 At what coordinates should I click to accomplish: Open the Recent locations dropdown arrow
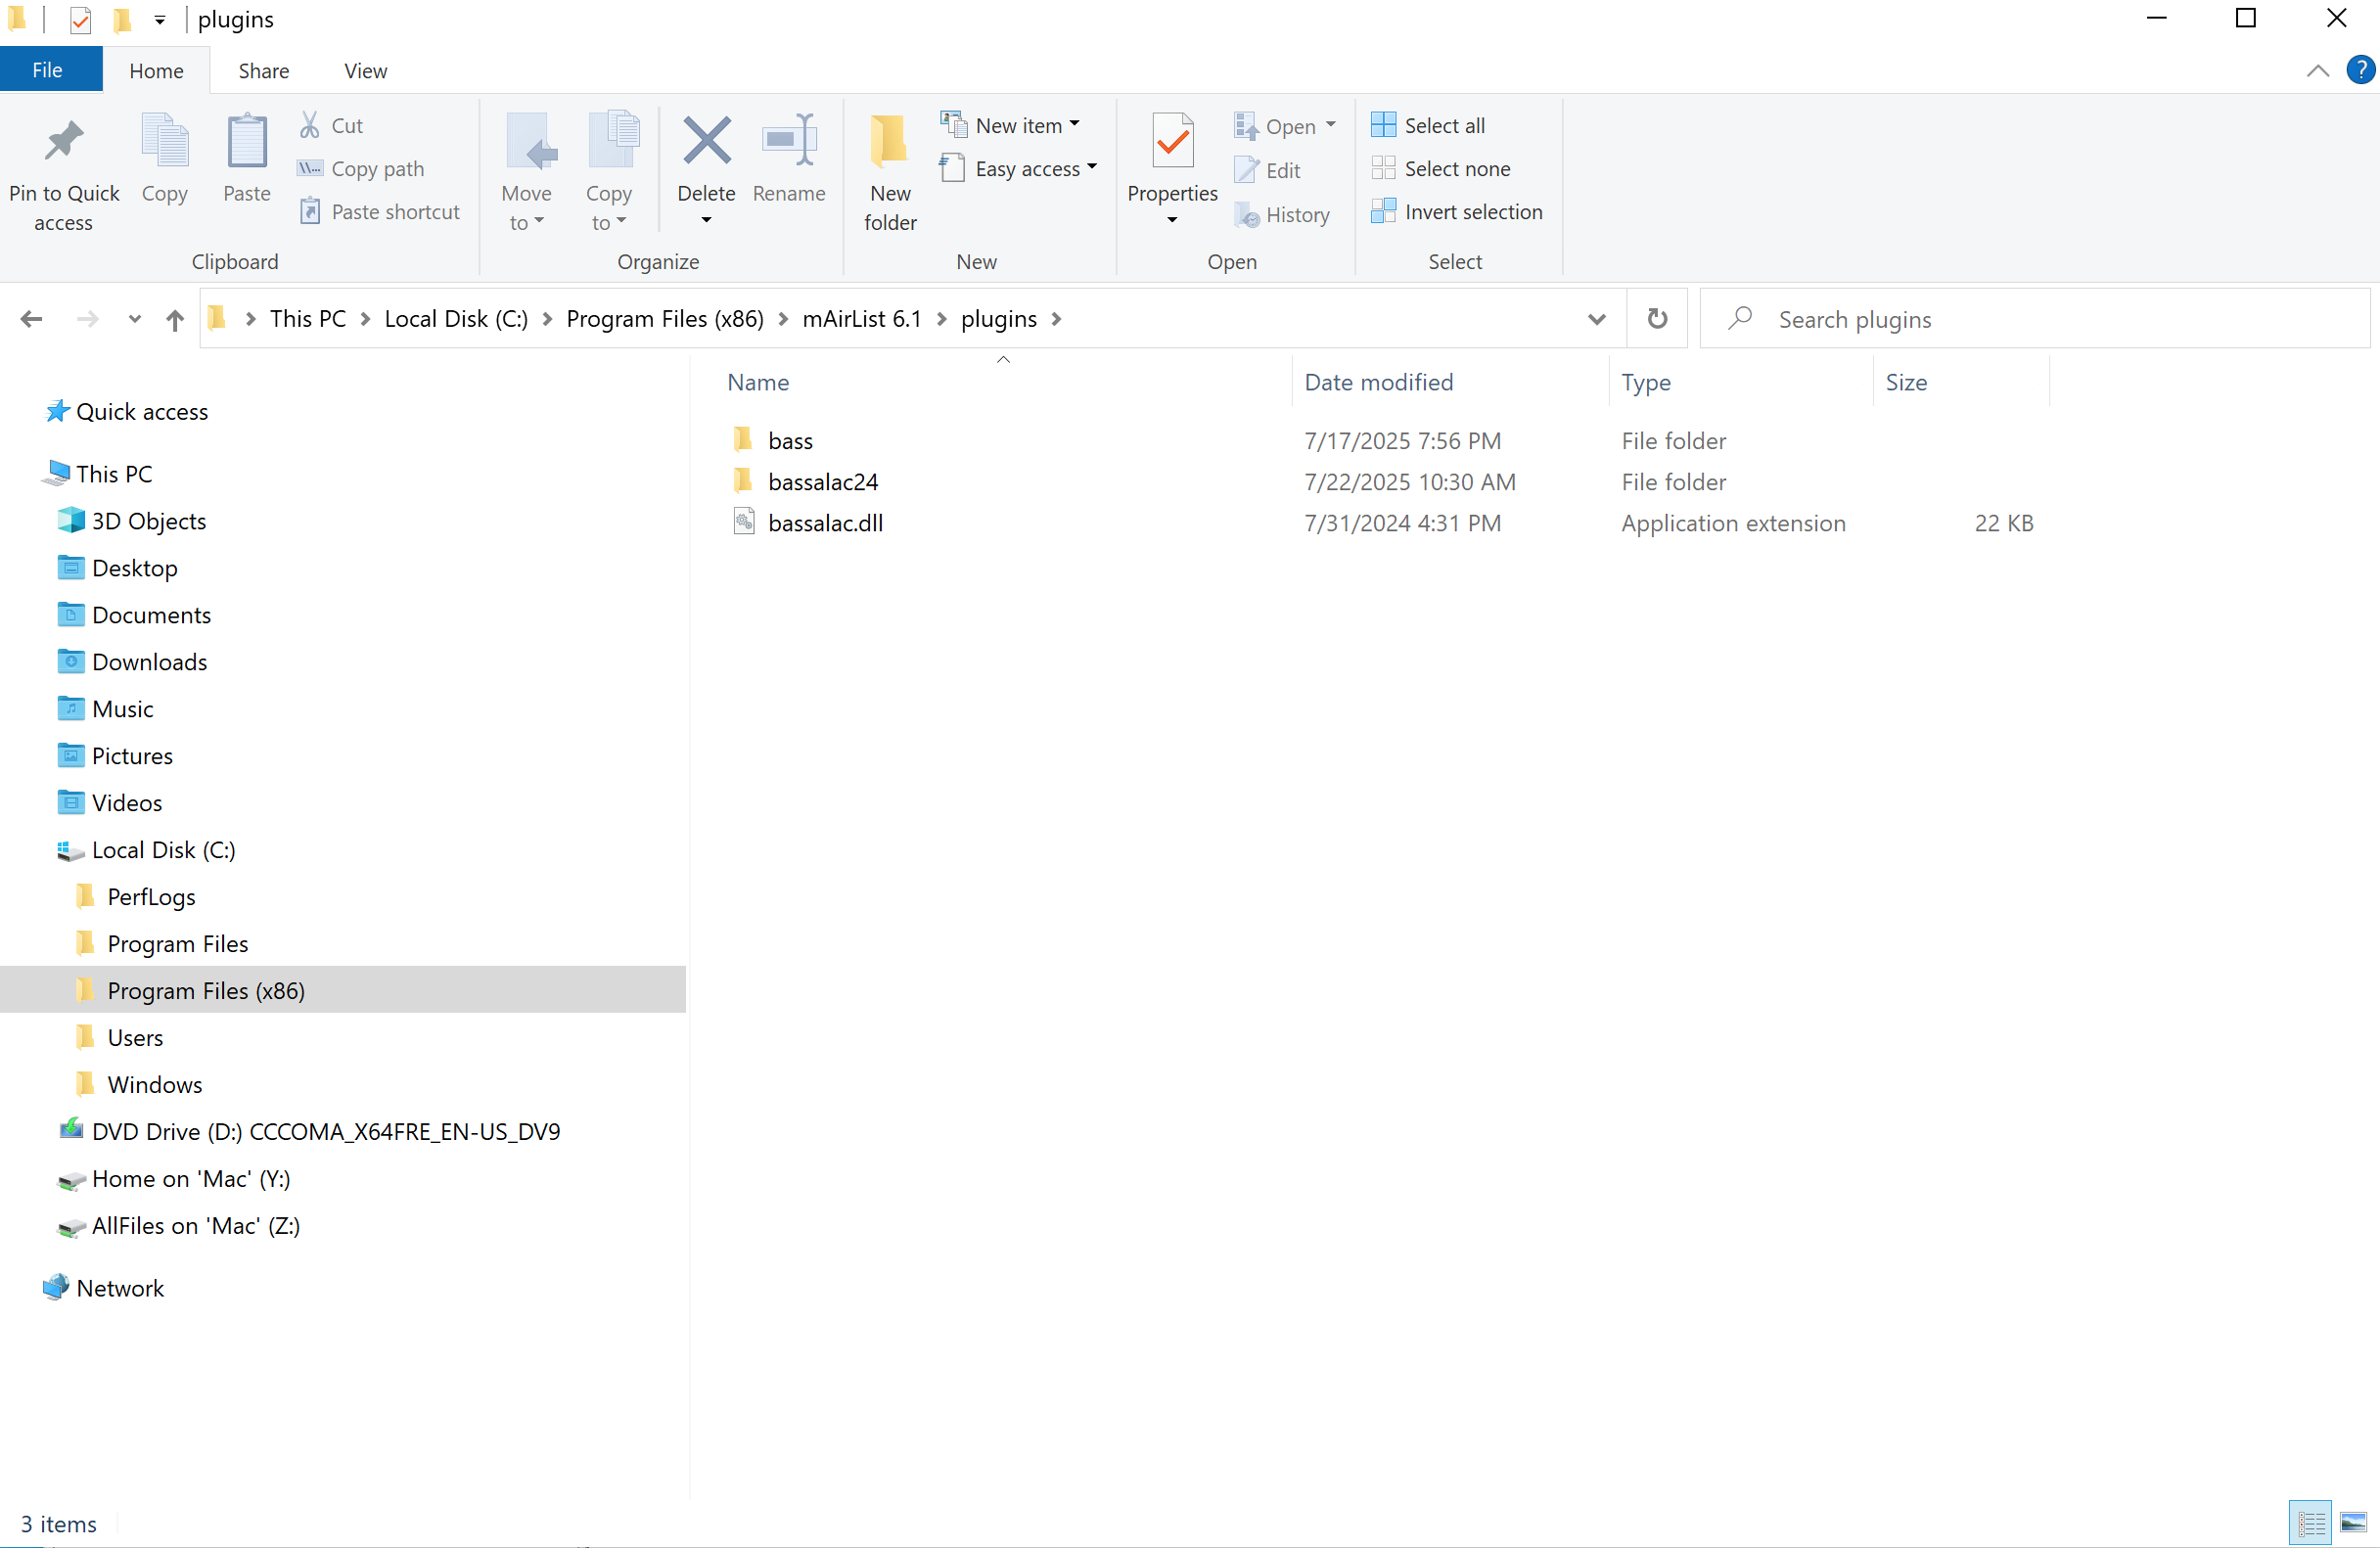tap(134, 319)
